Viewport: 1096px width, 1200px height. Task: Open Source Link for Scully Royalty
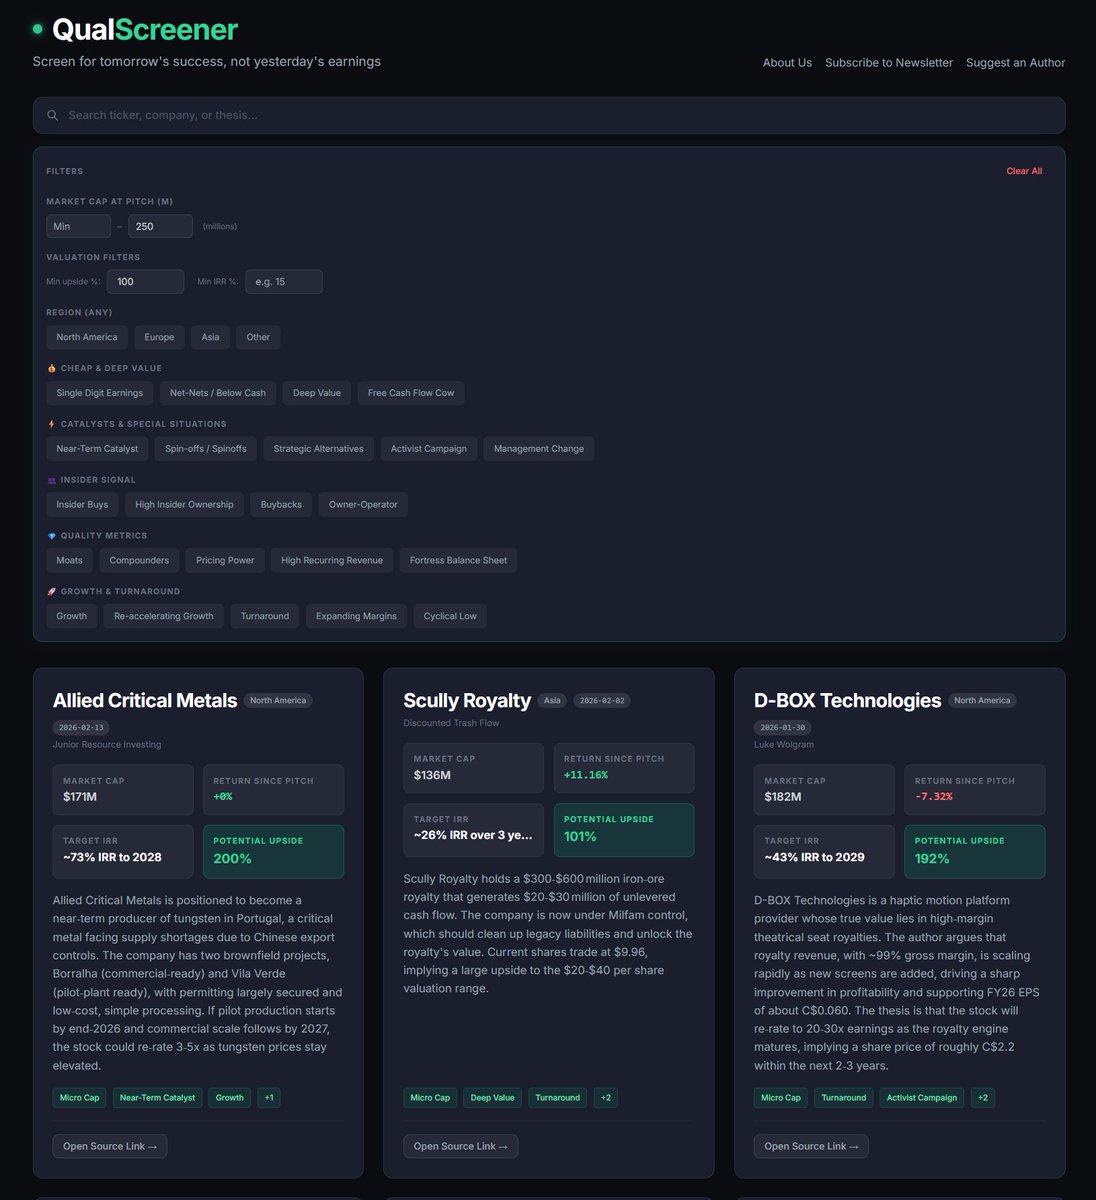click(x=461, y=1146)
